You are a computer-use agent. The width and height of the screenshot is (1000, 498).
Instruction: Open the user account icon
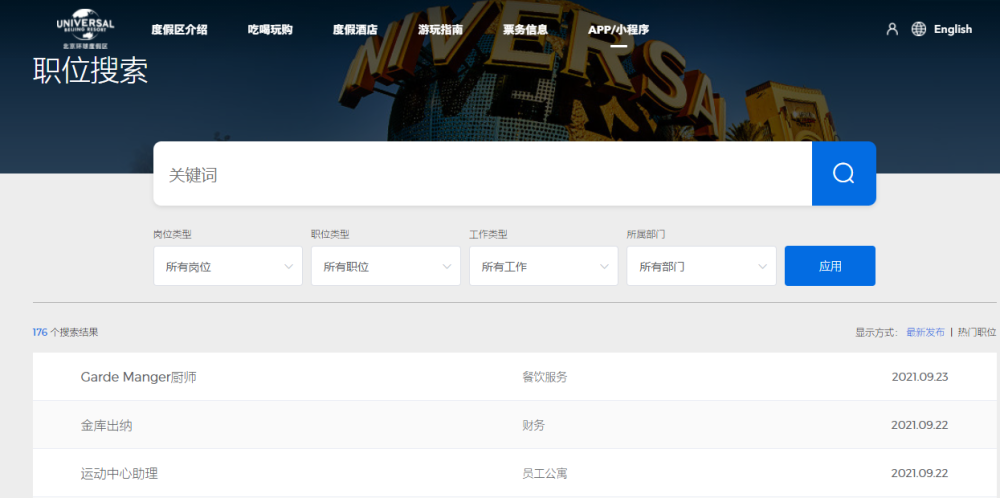[x=892, y=29]
